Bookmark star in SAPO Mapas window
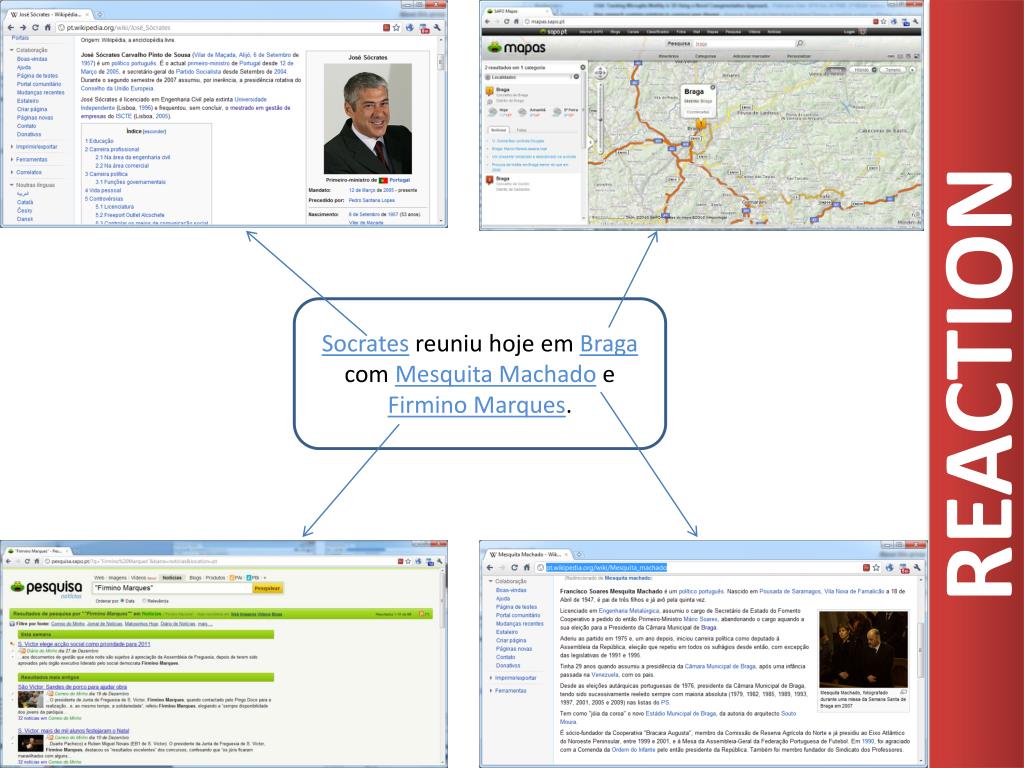Image resolution: width=1024 pixels, height=768 pixels. pyautogui.click(x=884, y=22)
